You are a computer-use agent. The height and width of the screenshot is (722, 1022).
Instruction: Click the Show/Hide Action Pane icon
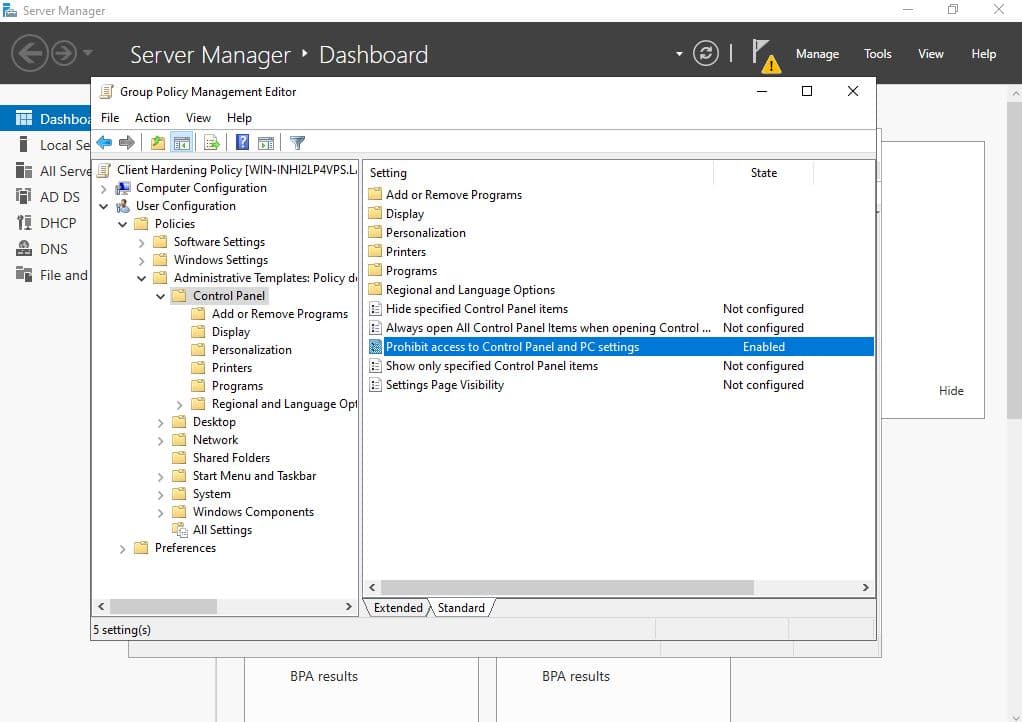tap(266, 143)
